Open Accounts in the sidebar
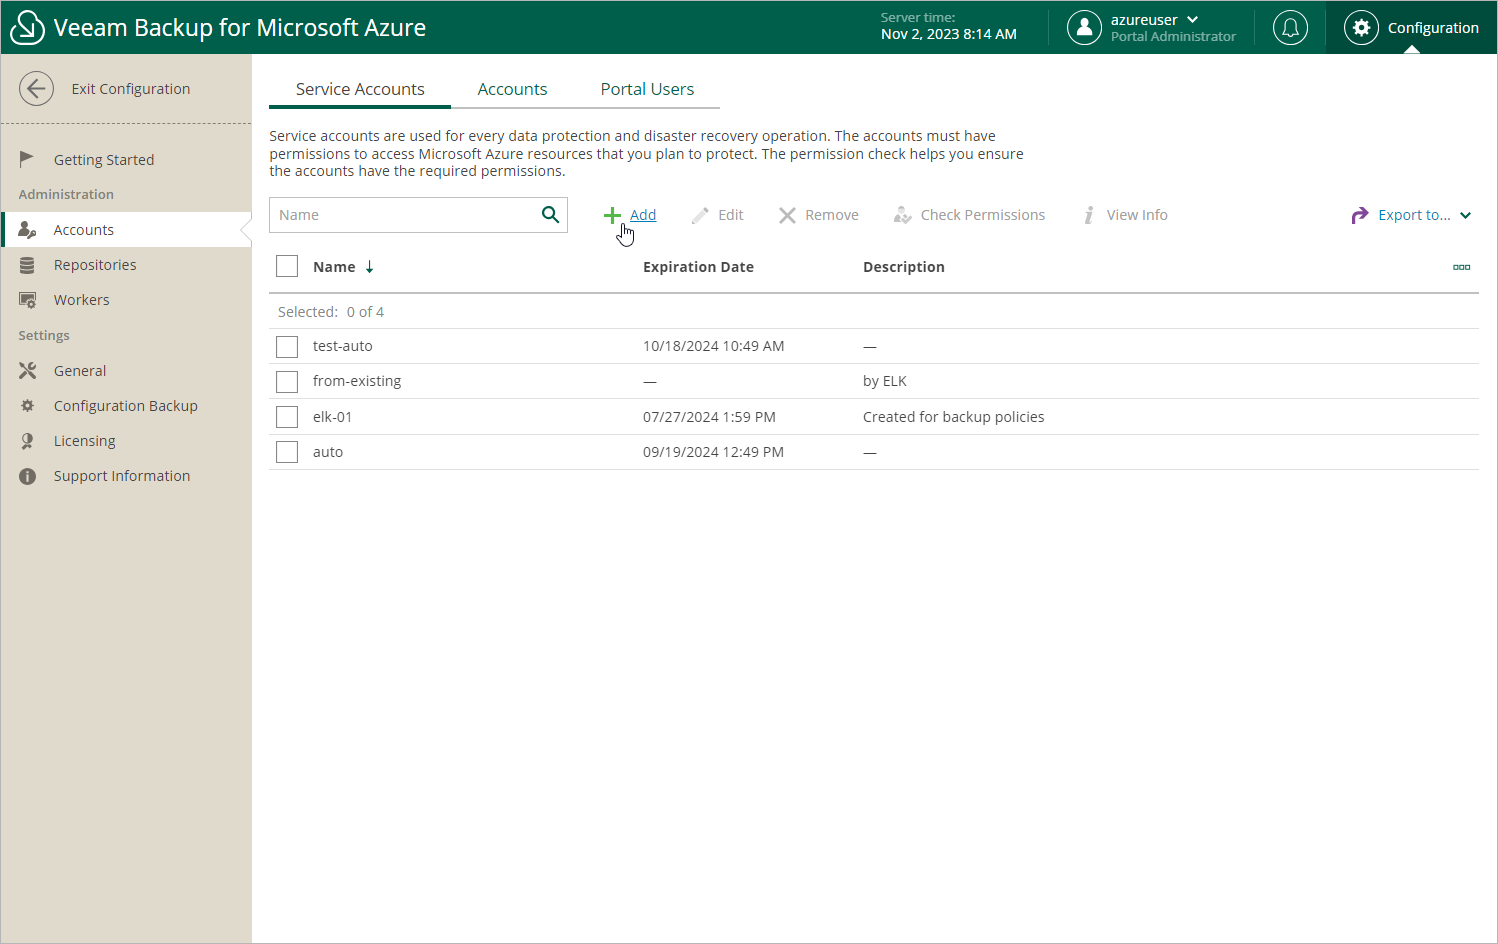The height and width of the screenshot is (944, 1498). pos(126,230)
